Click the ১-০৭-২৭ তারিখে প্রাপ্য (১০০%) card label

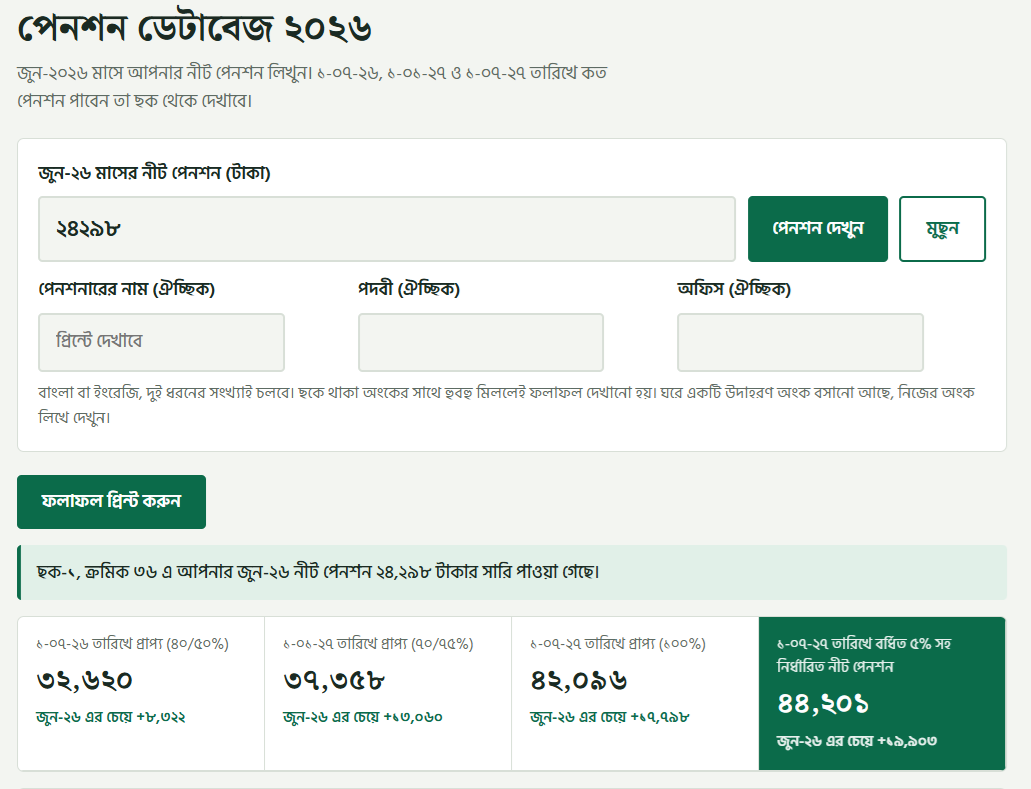[618, 644]
